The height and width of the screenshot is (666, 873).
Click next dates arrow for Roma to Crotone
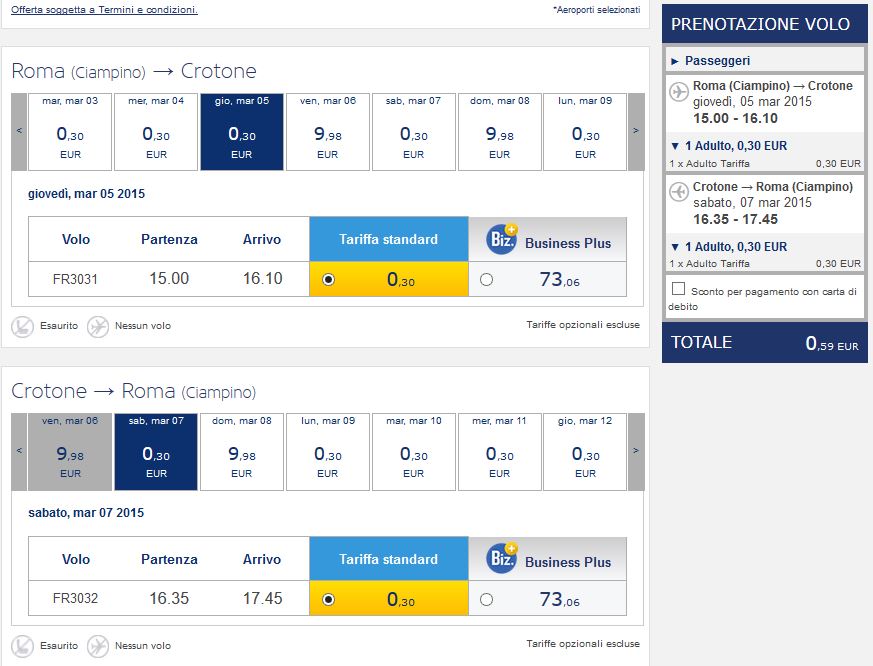[x=636, y=131]
